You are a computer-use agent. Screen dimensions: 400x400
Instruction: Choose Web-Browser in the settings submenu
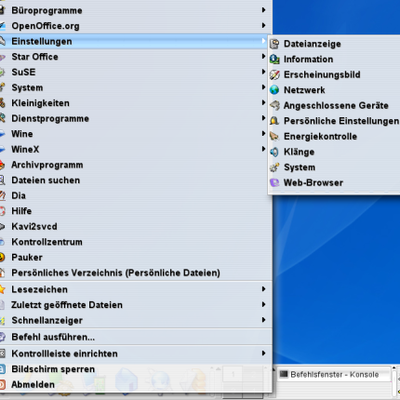click(x=334, y=183)
